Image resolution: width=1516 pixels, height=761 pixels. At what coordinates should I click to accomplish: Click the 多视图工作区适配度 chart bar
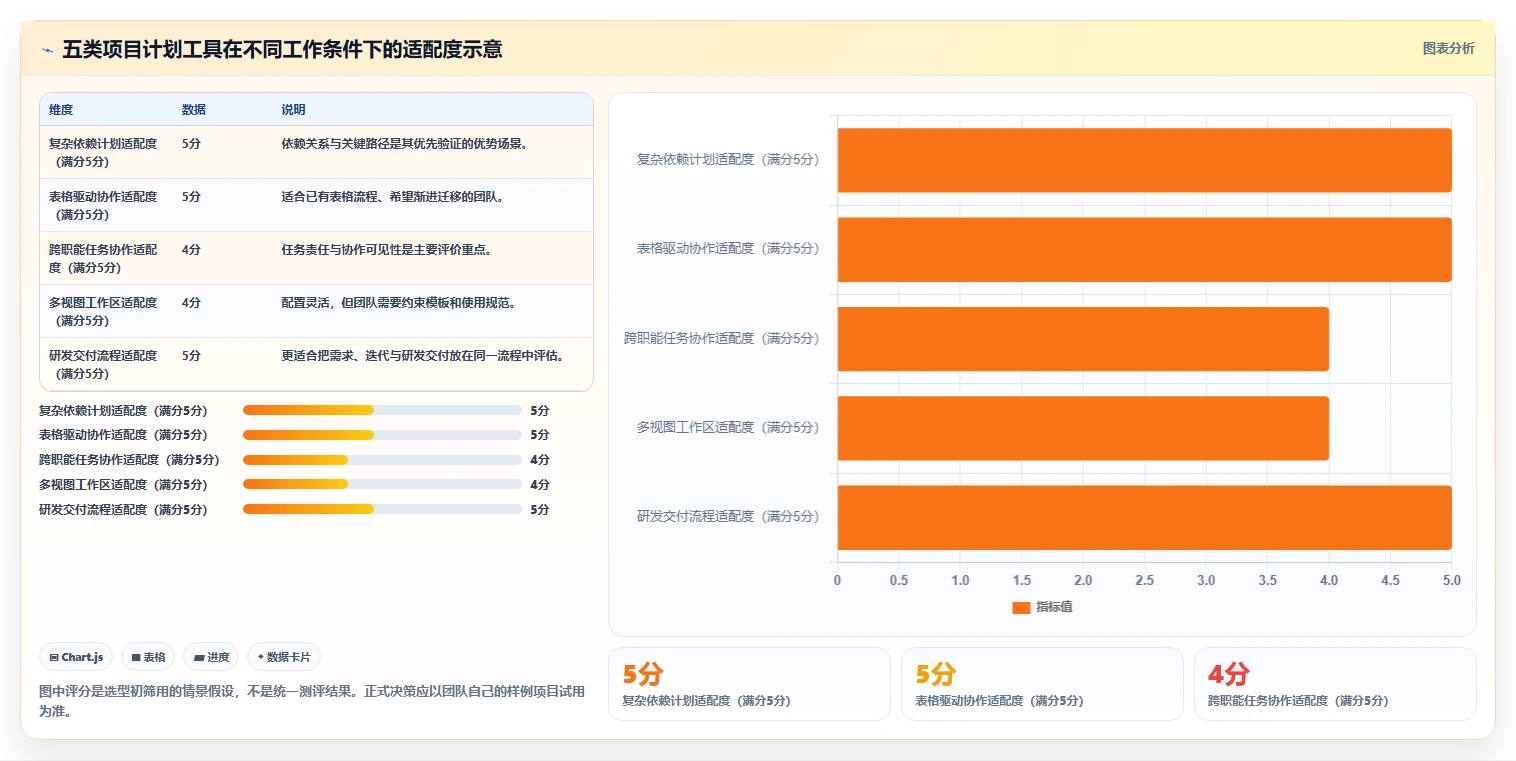(1083, 428)
